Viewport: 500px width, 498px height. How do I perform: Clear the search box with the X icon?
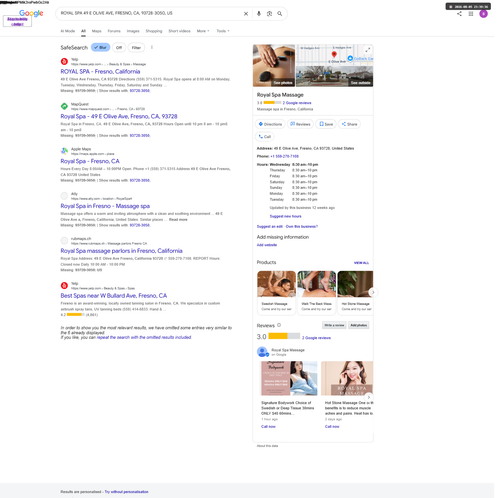(246, 14)
